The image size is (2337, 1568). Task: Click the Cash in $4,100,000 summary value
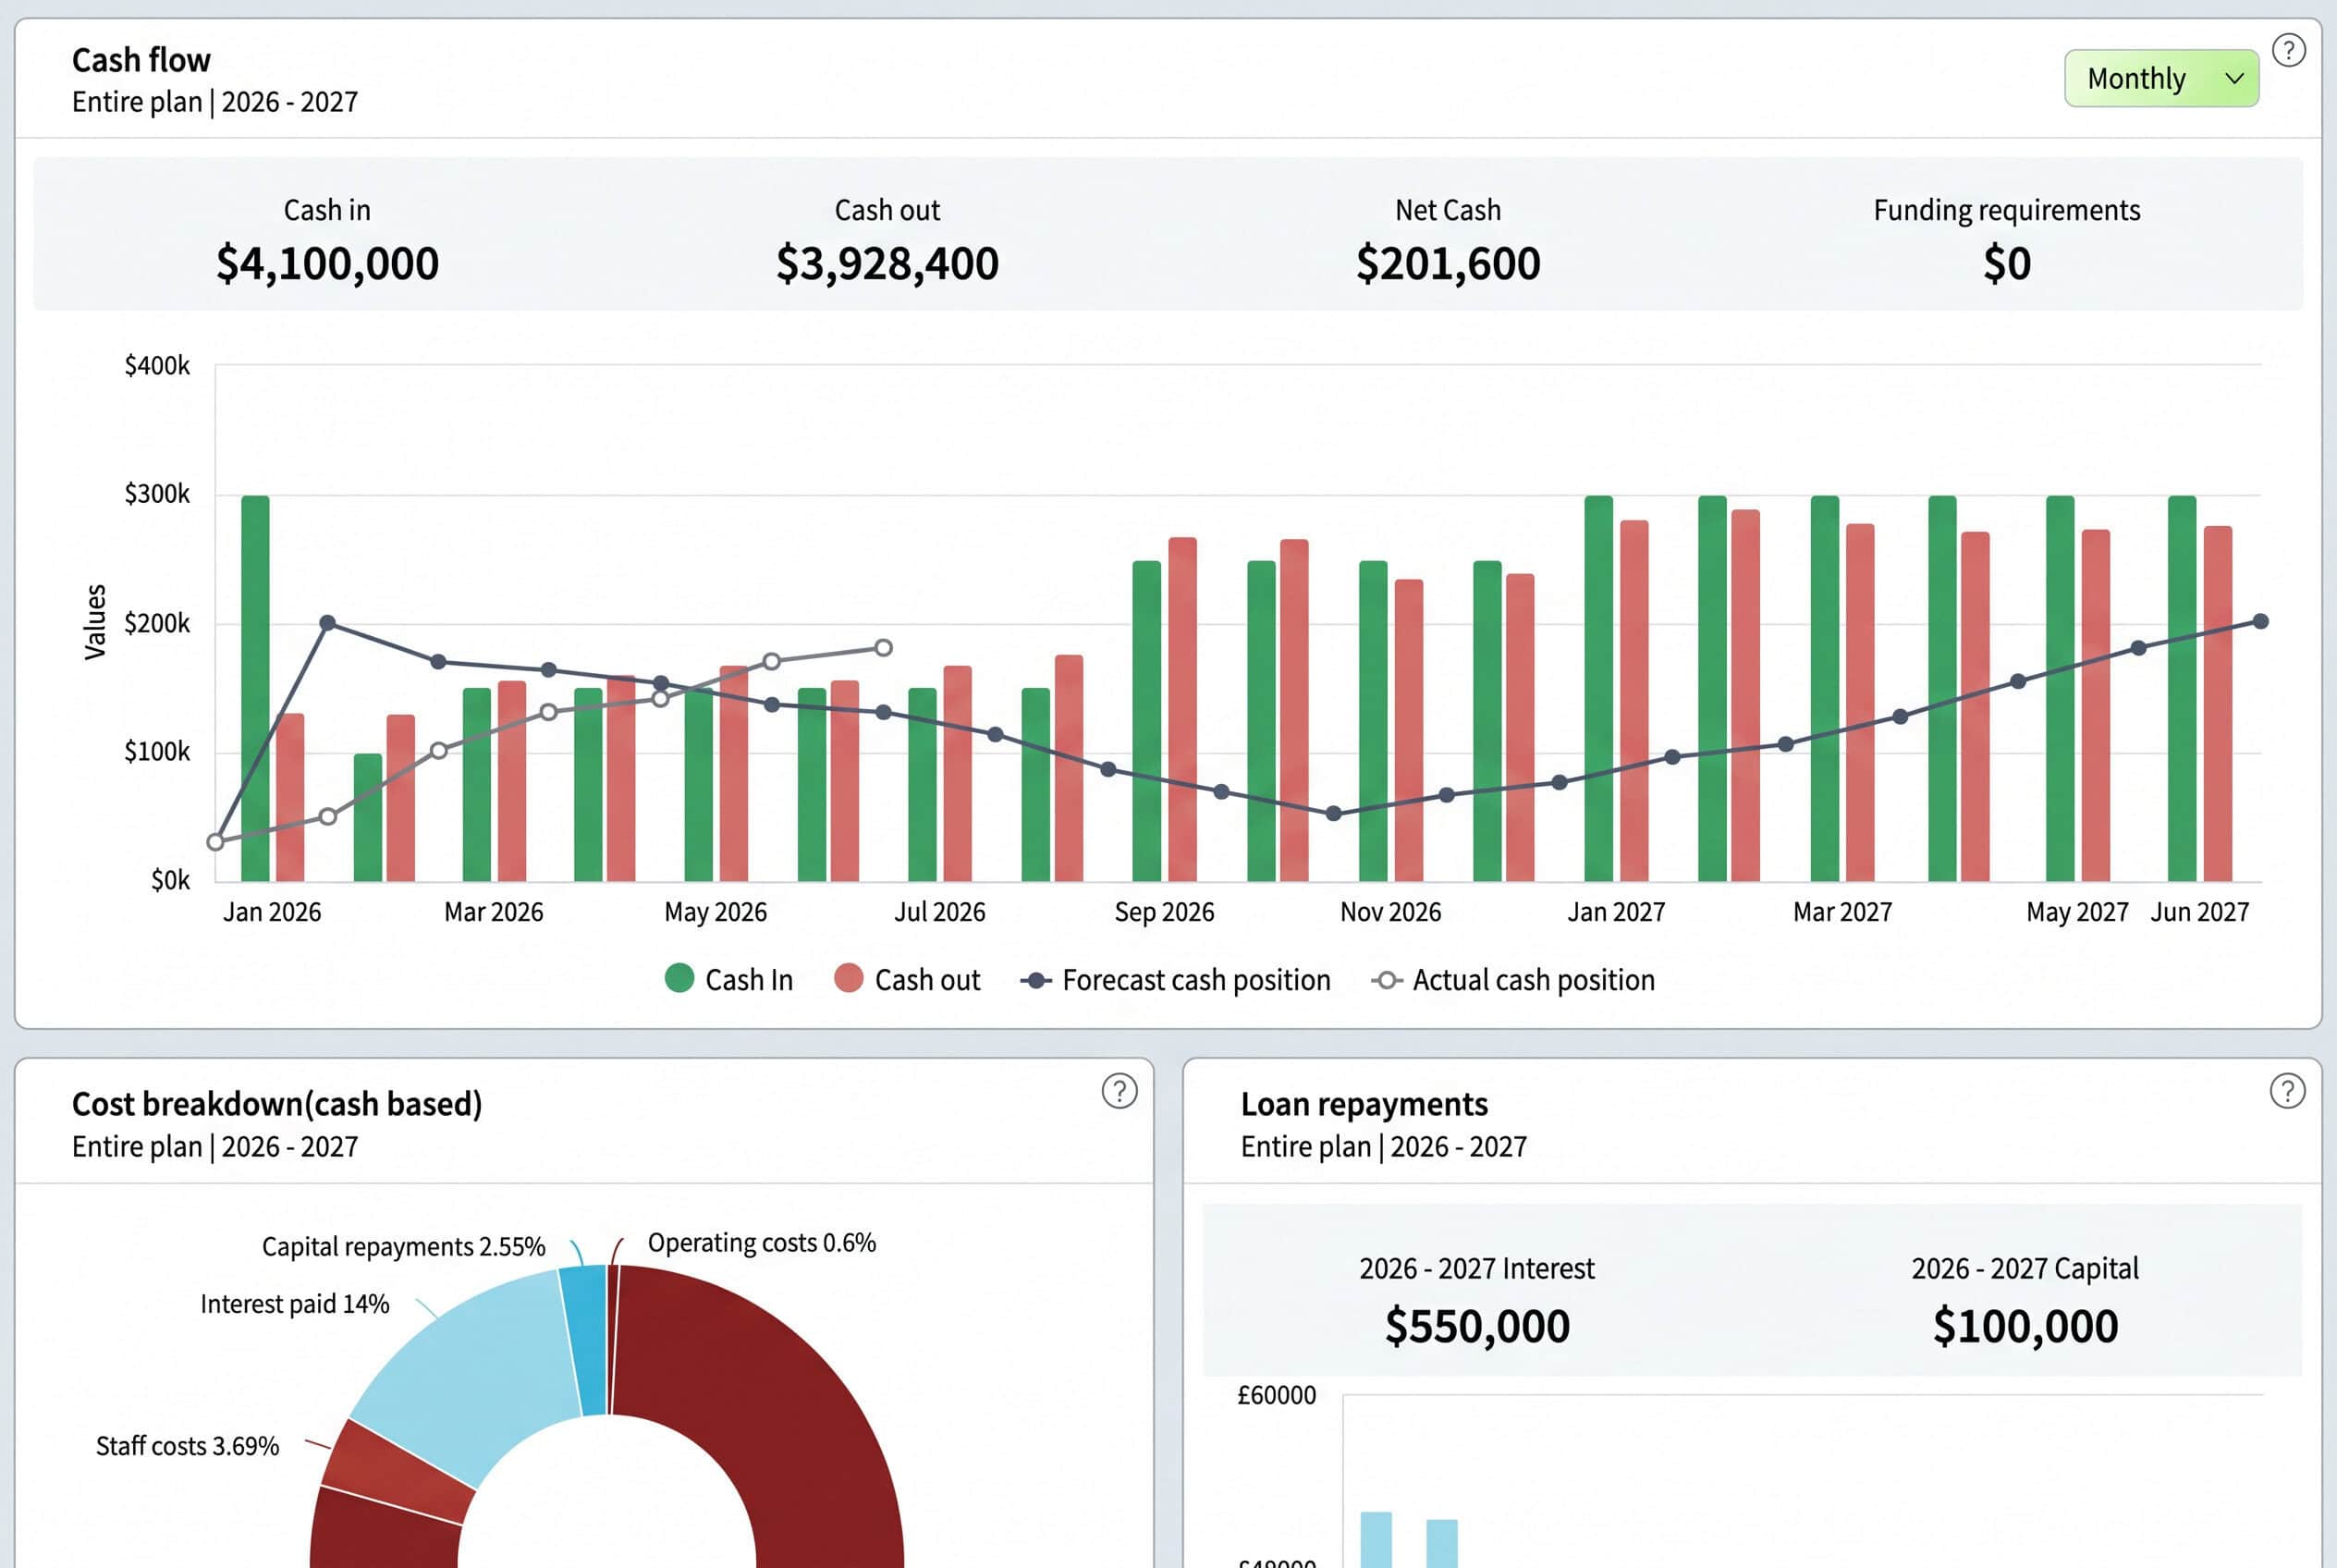coord(327,263)
